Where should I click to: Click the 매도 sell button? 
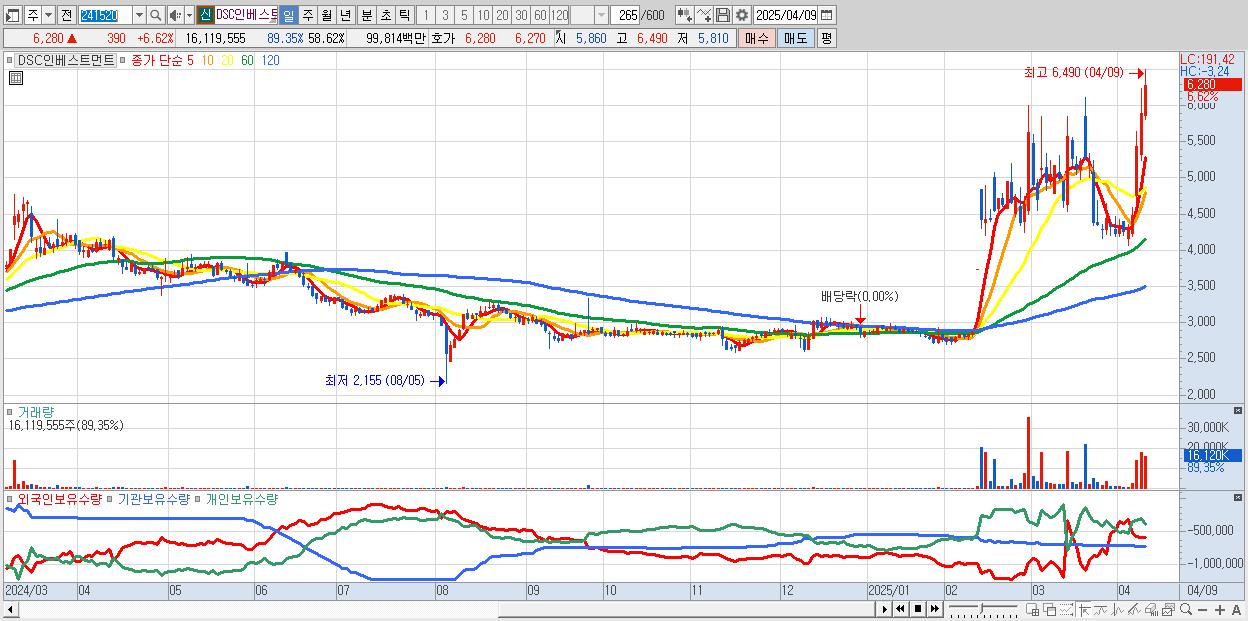pyautogui.click(x=795, y=38)
